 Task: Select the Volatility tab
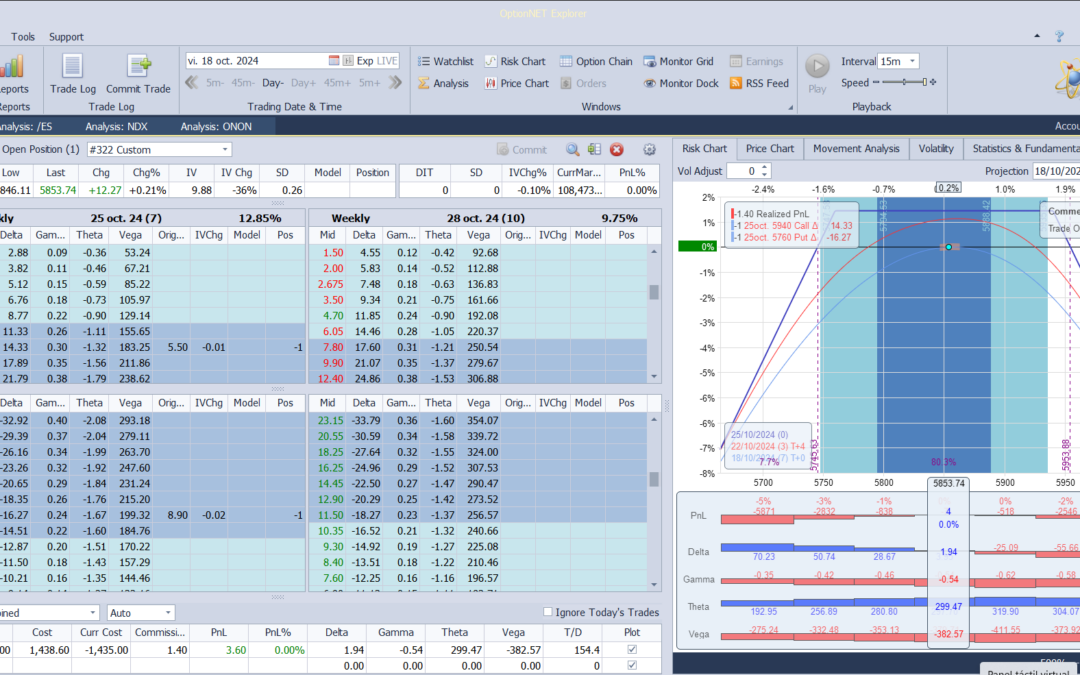[936, 148]
